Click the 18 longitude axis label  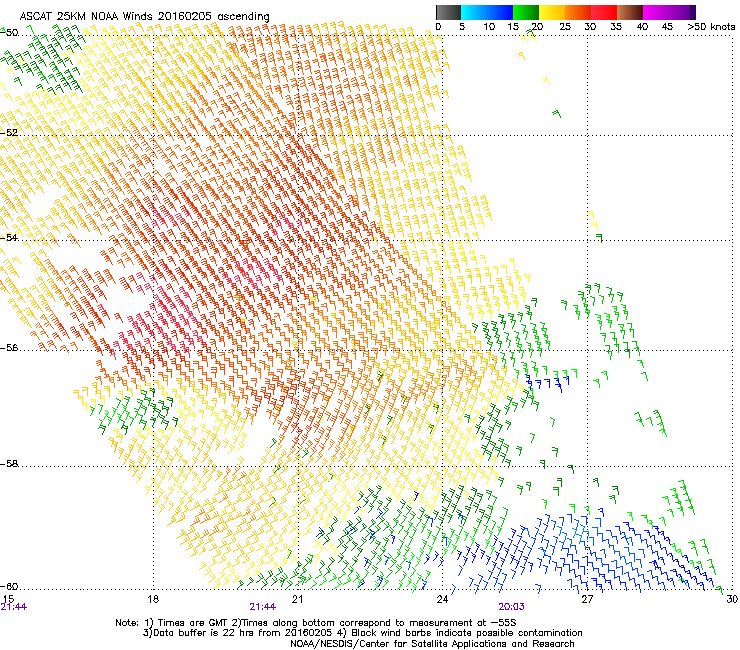point(152,599)
